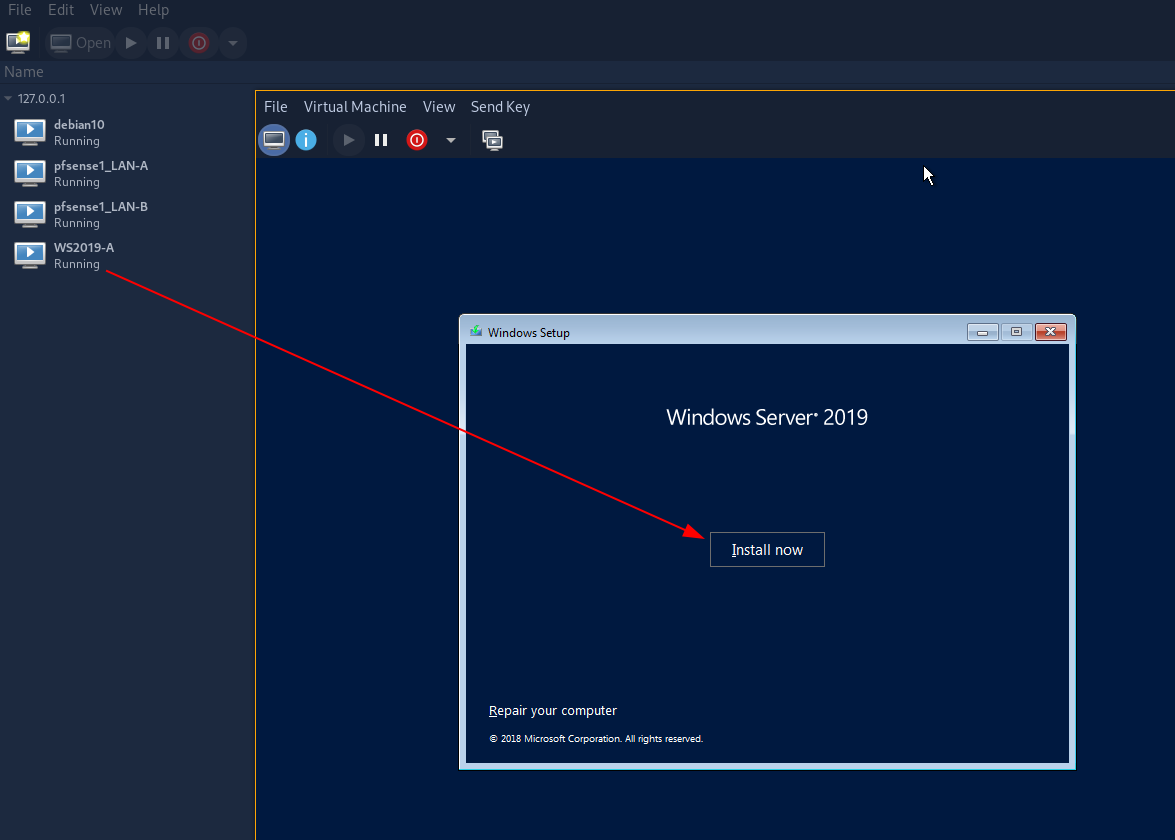Open the manager Edit menu
The height and width of the screenshot is (840, 1175).
[61, 10]
